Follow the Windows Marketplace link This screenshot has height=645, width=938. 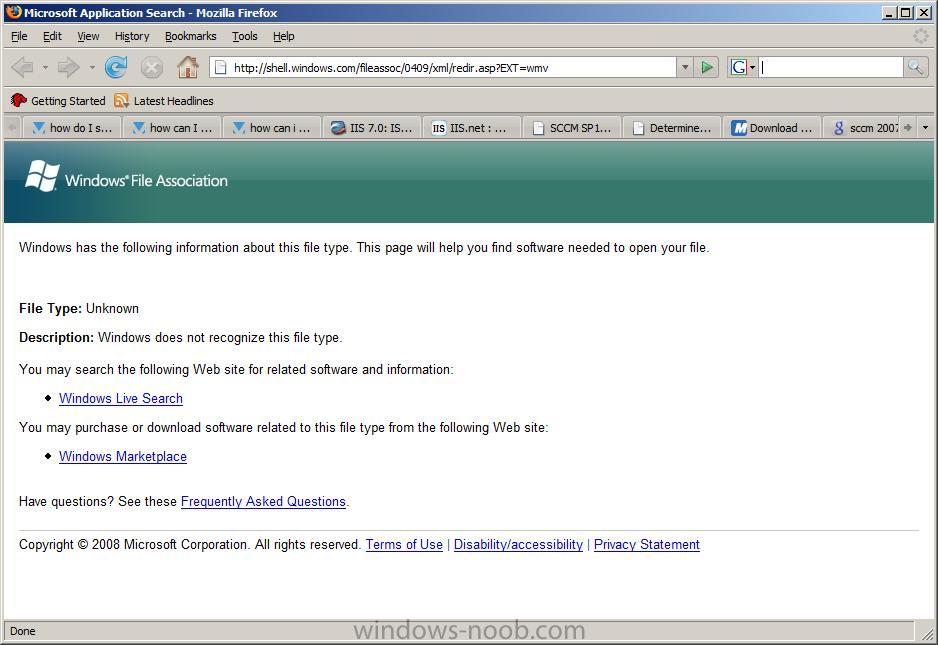point(123,457)
